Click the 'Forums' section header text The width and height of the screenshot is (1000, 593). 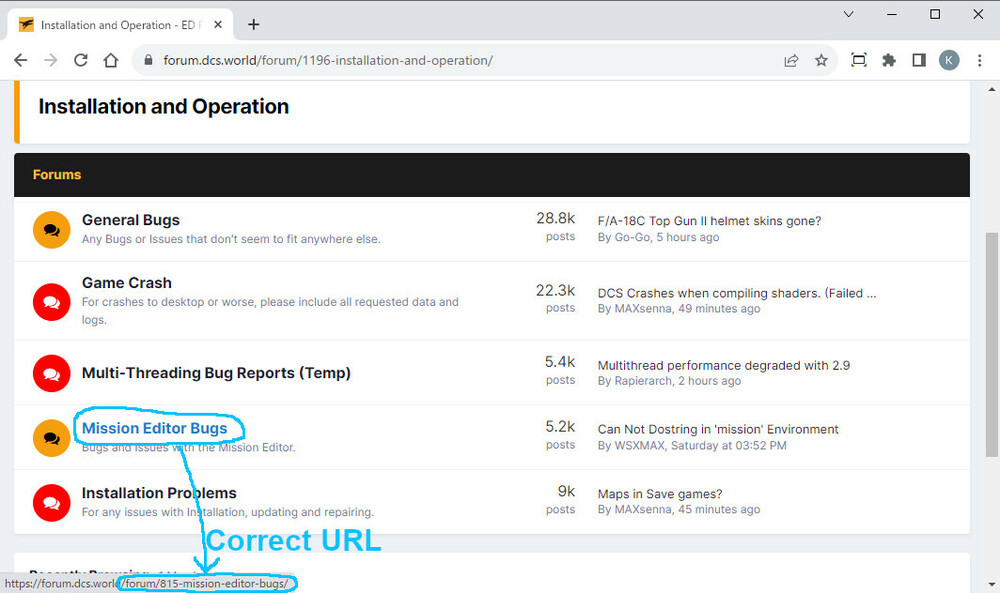pyautogui.click(x=57, y=175)
